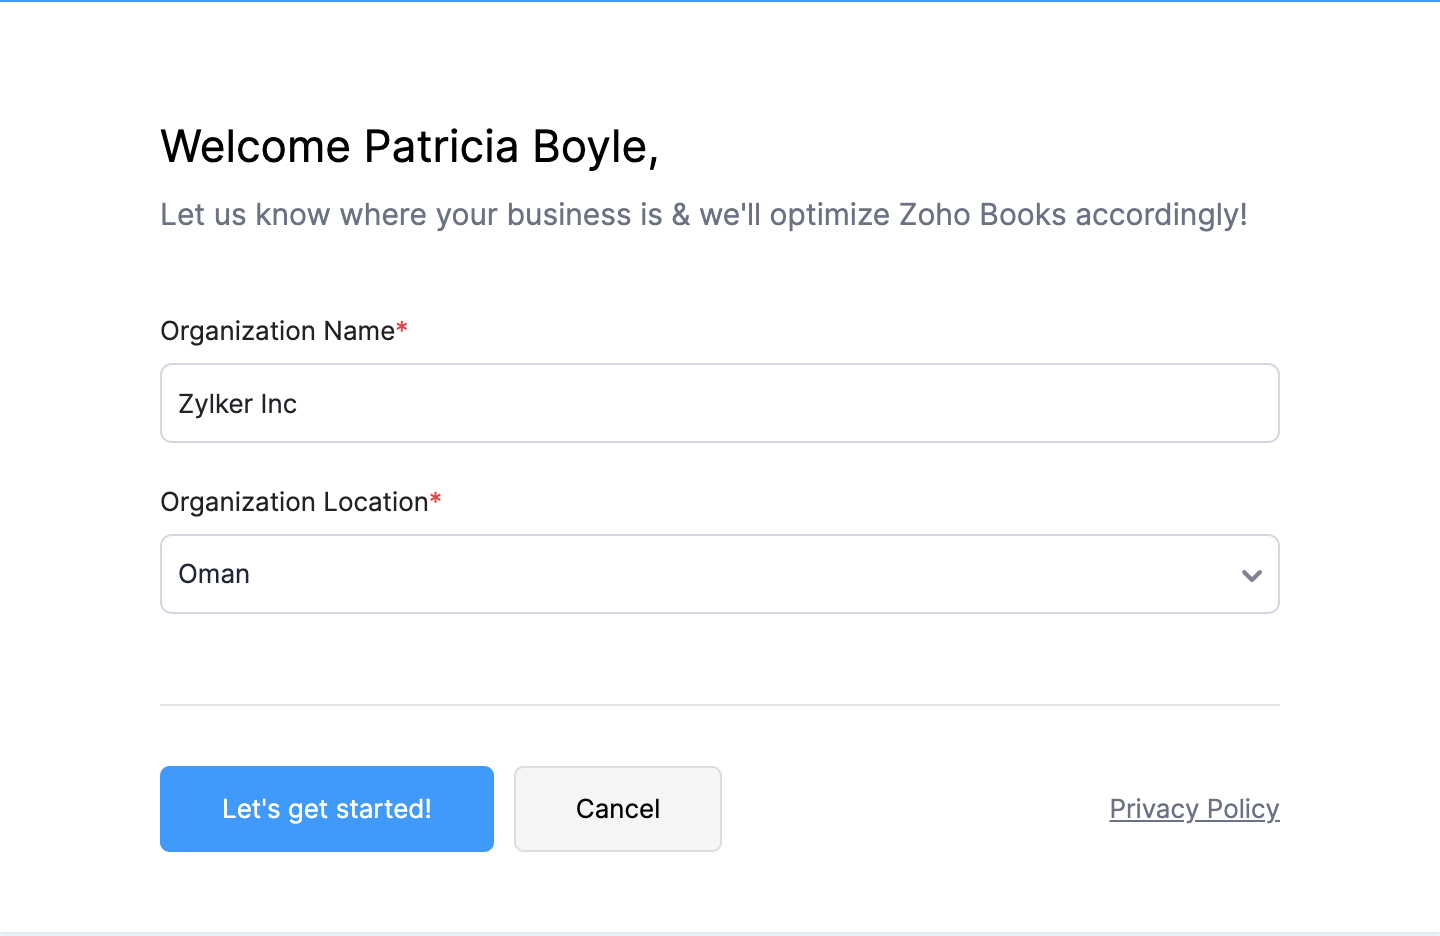
Task: Click the Welcome Patricia Boyle heading
Action: (409, 147)
